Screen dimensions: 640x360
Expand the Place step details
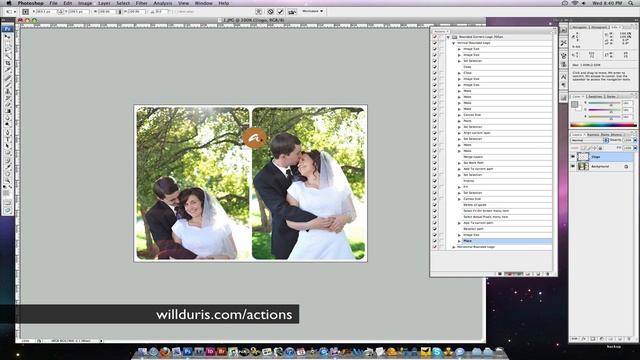[459, 241]
